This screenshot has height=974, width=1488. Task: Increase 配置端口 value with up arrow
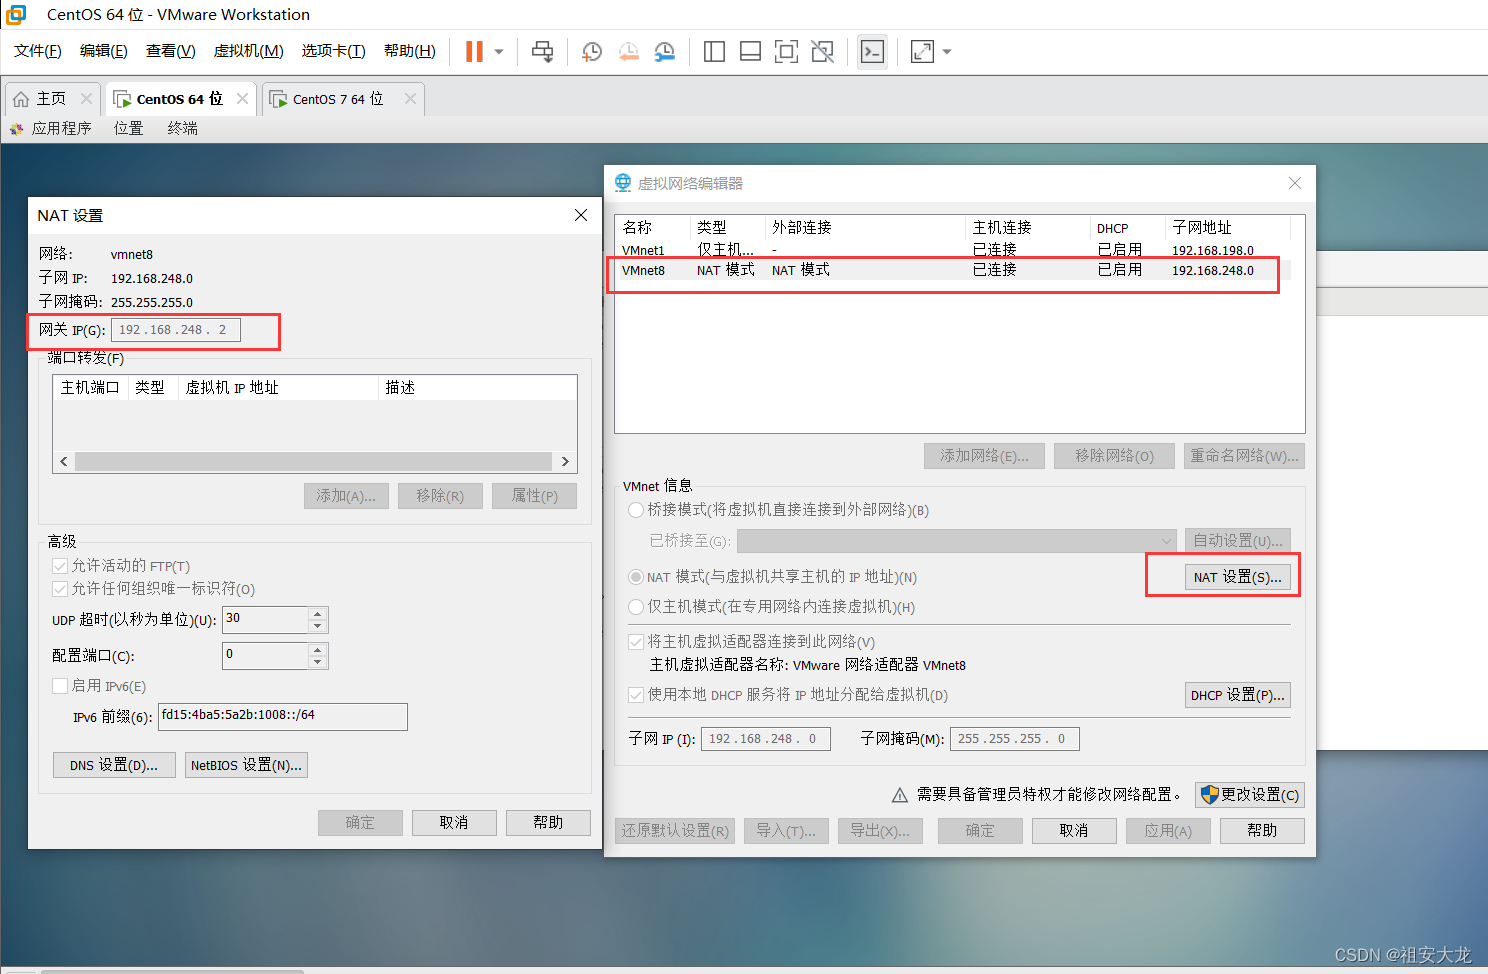[x=318, y=649]
